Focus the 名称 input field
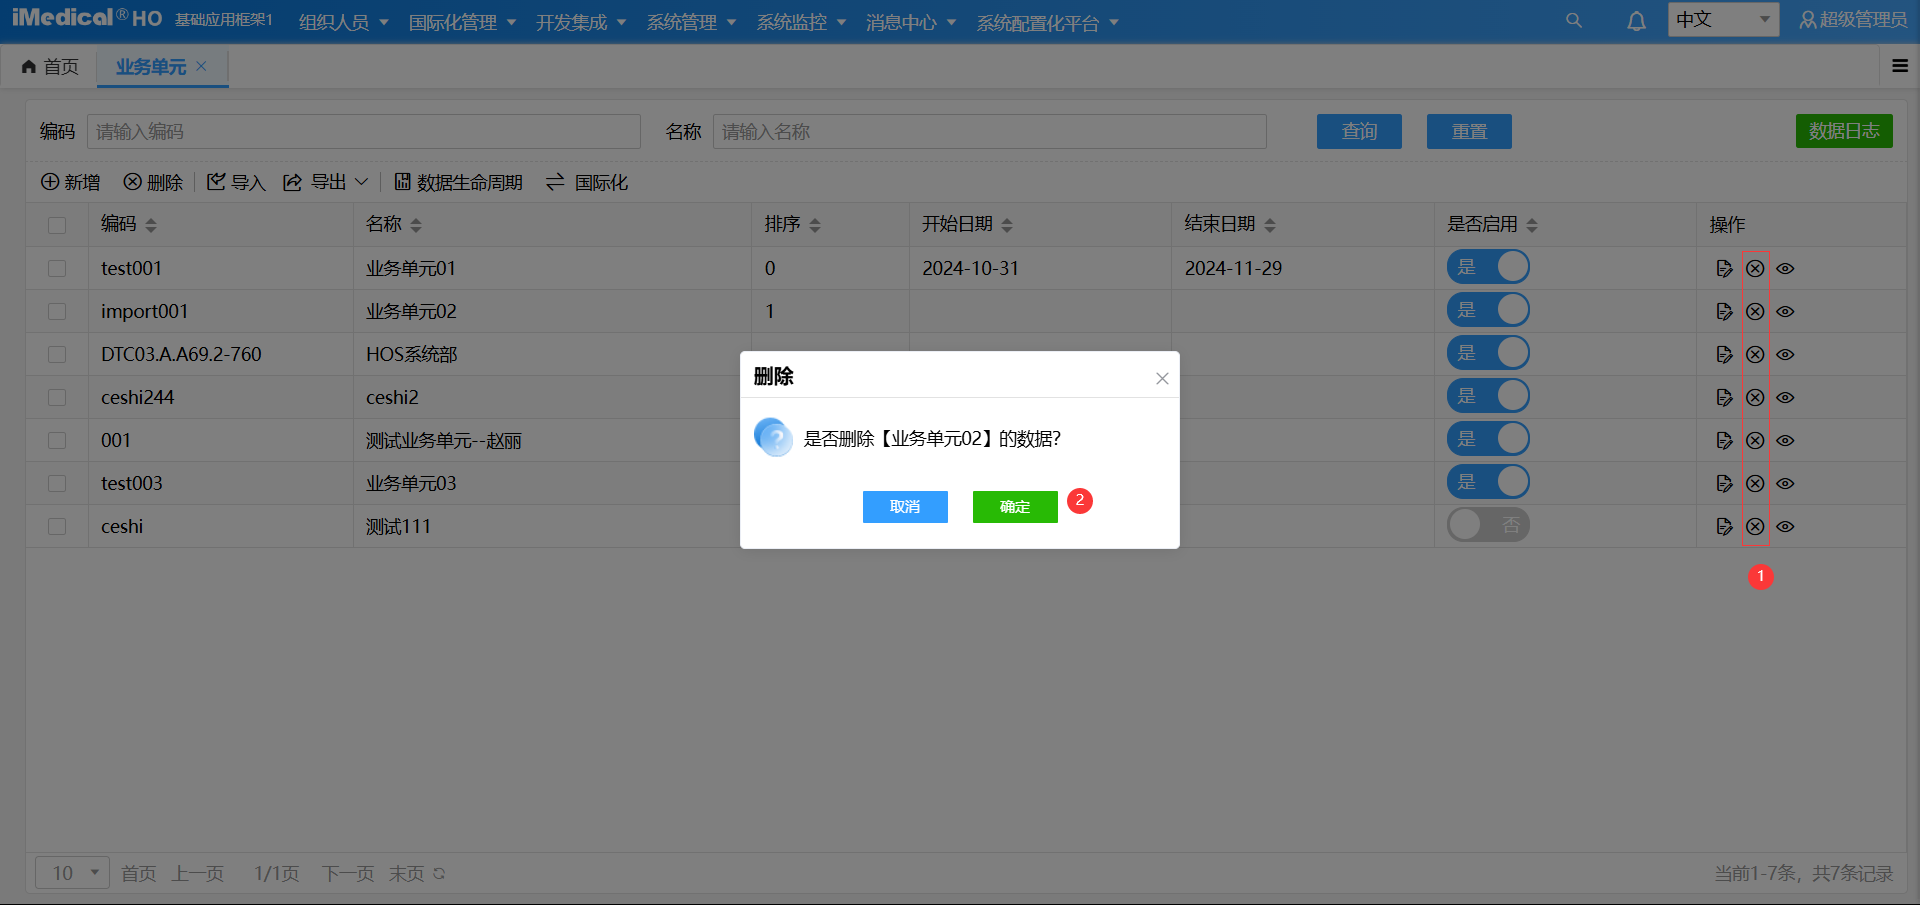Viewport: 1920px width, 905px height. [990, 131]
